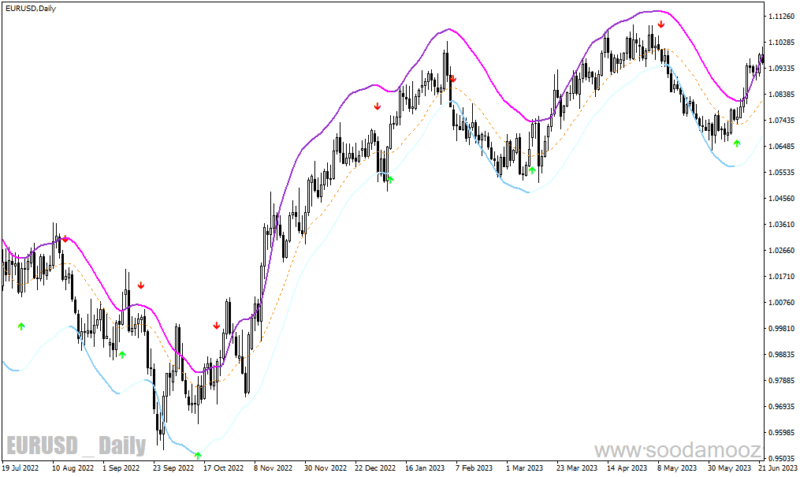Click the red down arrow at early February 2023 top
Image resolution: width=800 pixels, height=477 pixels.
tap(453, 79)
